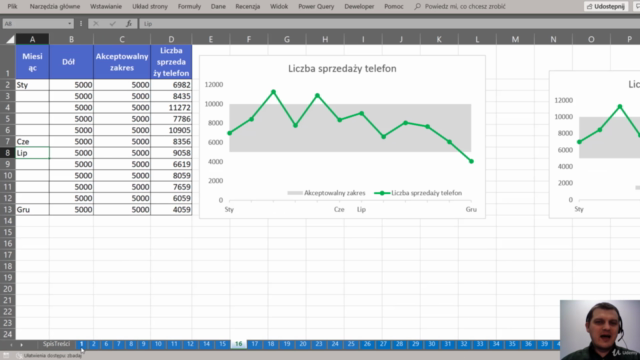640x360 pixels.
Task: Open the SpisTreści sheet tab
Action: pyautogui.click(x=56, y=344)
